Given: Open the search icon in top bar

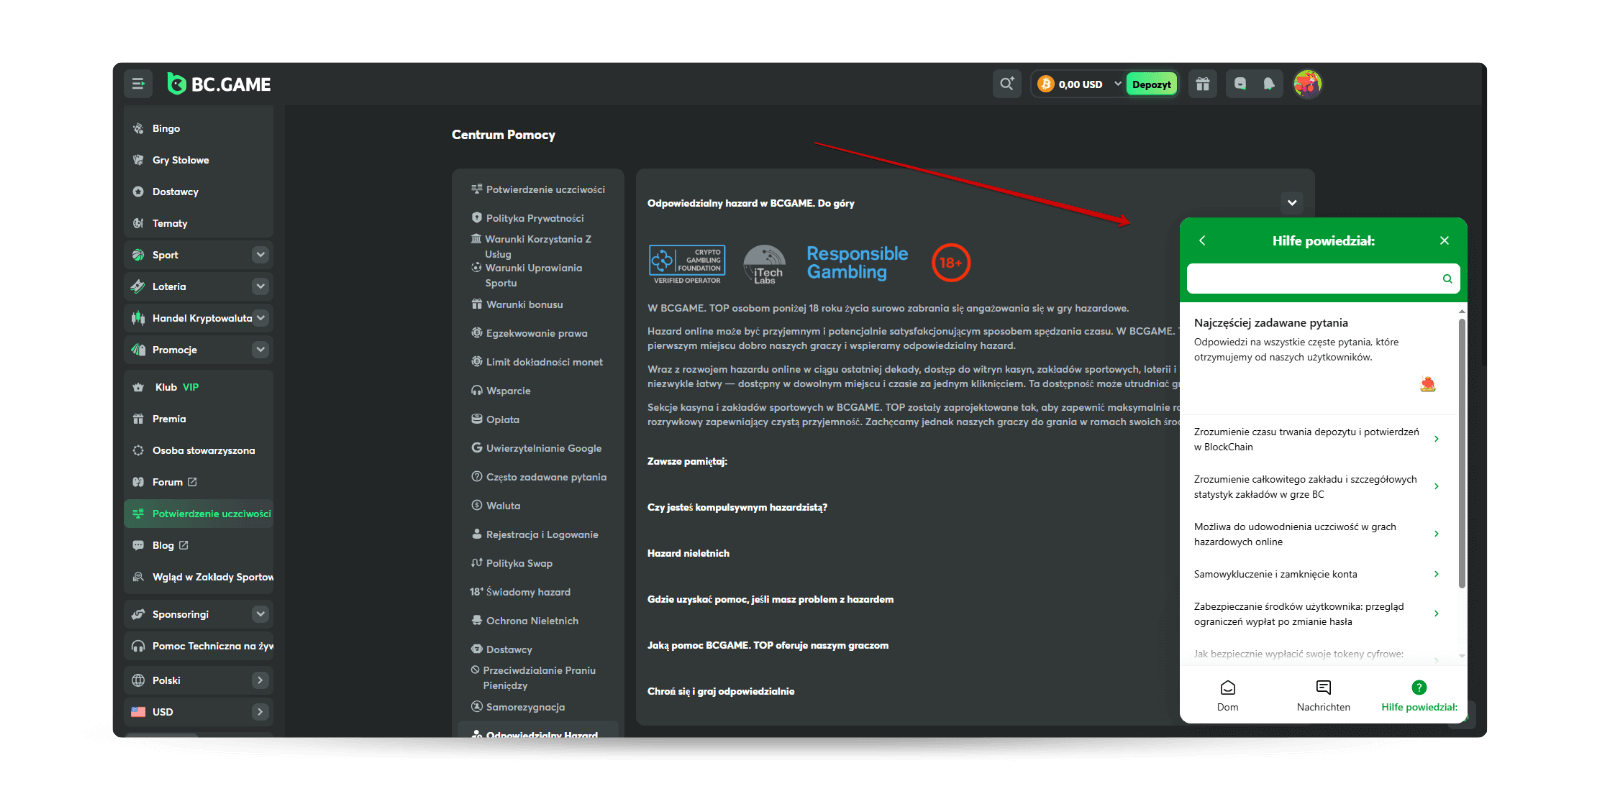Looking at the screenshot, I should pos(1007,84).
